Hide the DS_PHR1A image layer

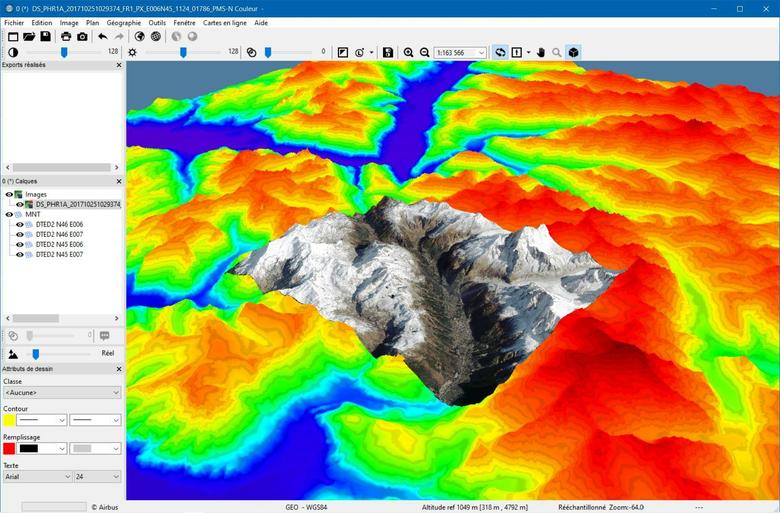coord(20,205)
